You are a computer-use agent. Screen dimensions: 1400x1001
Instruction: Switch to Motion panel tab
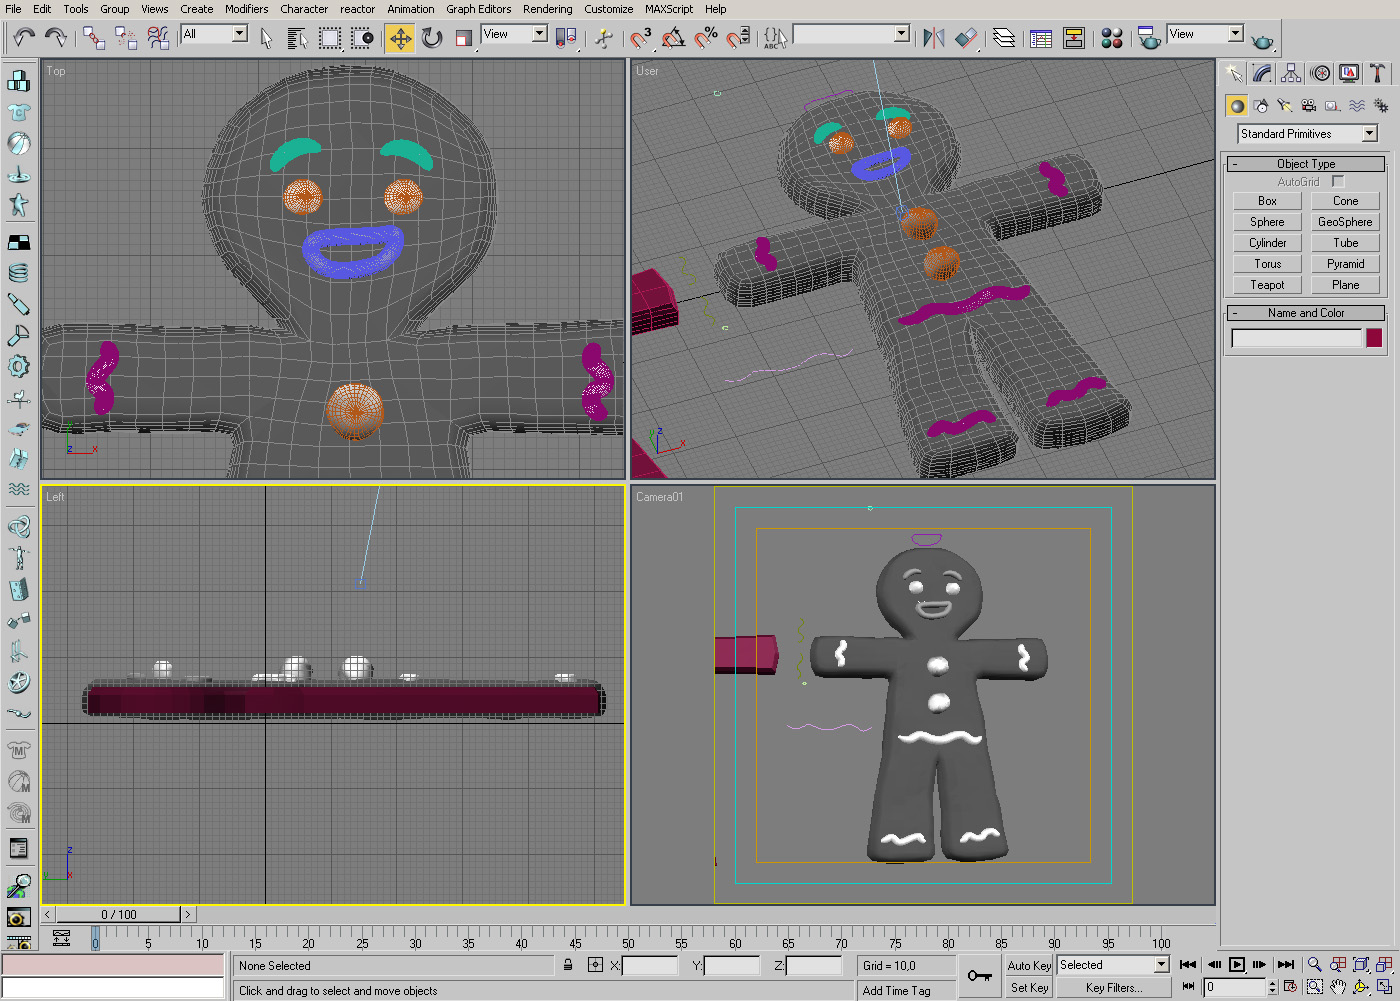tap(1320, 73)
